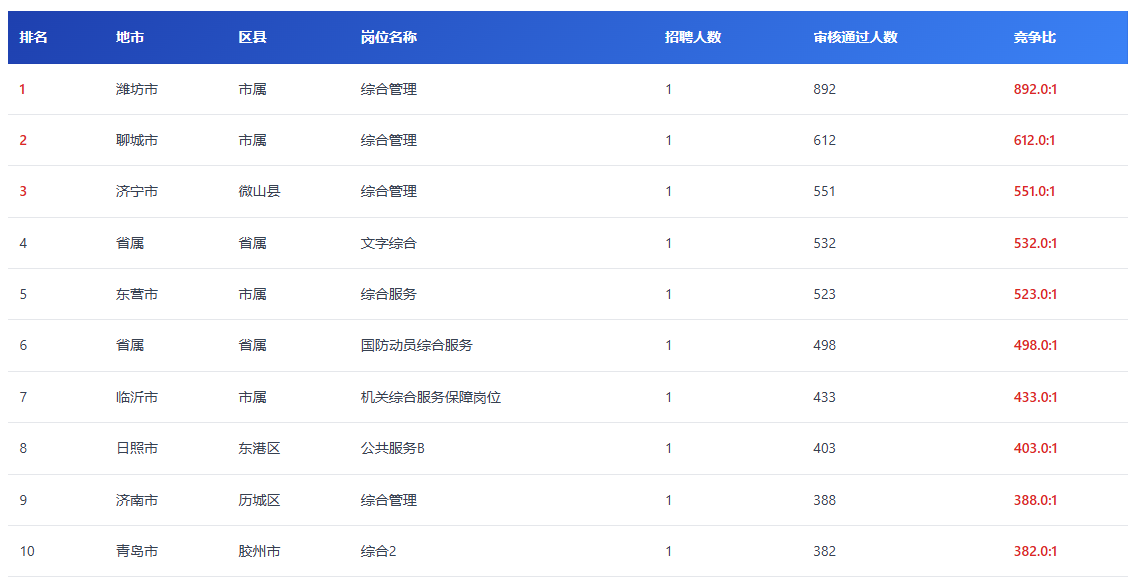Click the 东营市 city cell
The image size is (1144, 585).
point(137,294)
